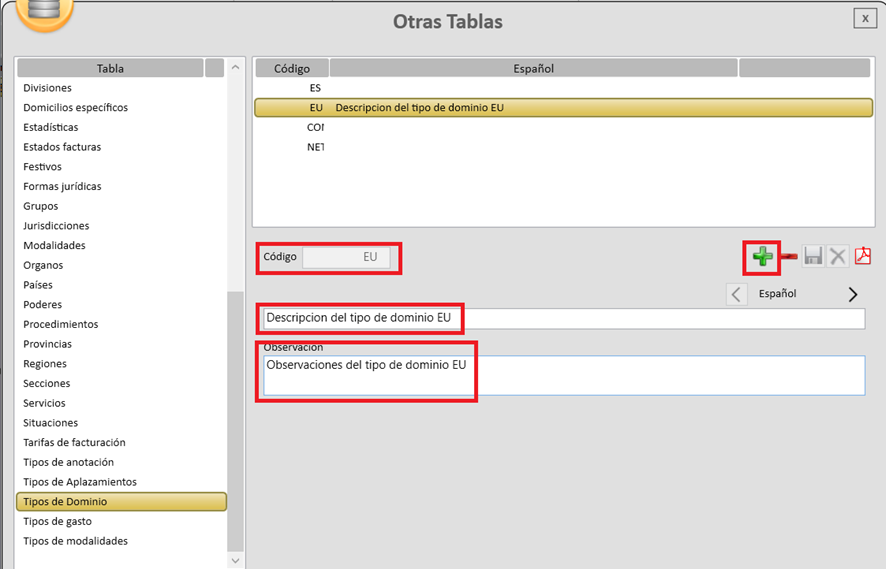This screenshot has width=886, height=569.
Task: Choose Tarifas de facturación from the list
Action: (x=74, y=442)
